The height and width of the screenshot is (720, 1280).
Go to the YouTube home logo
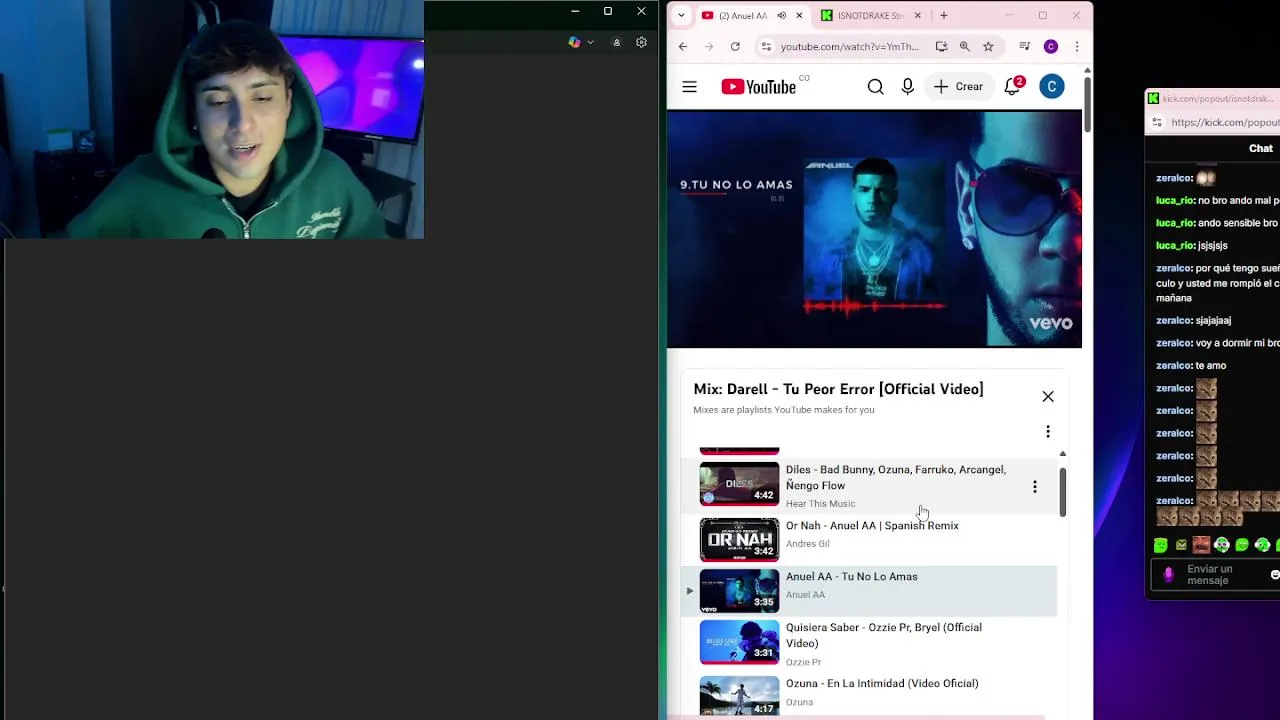(759, 87)
